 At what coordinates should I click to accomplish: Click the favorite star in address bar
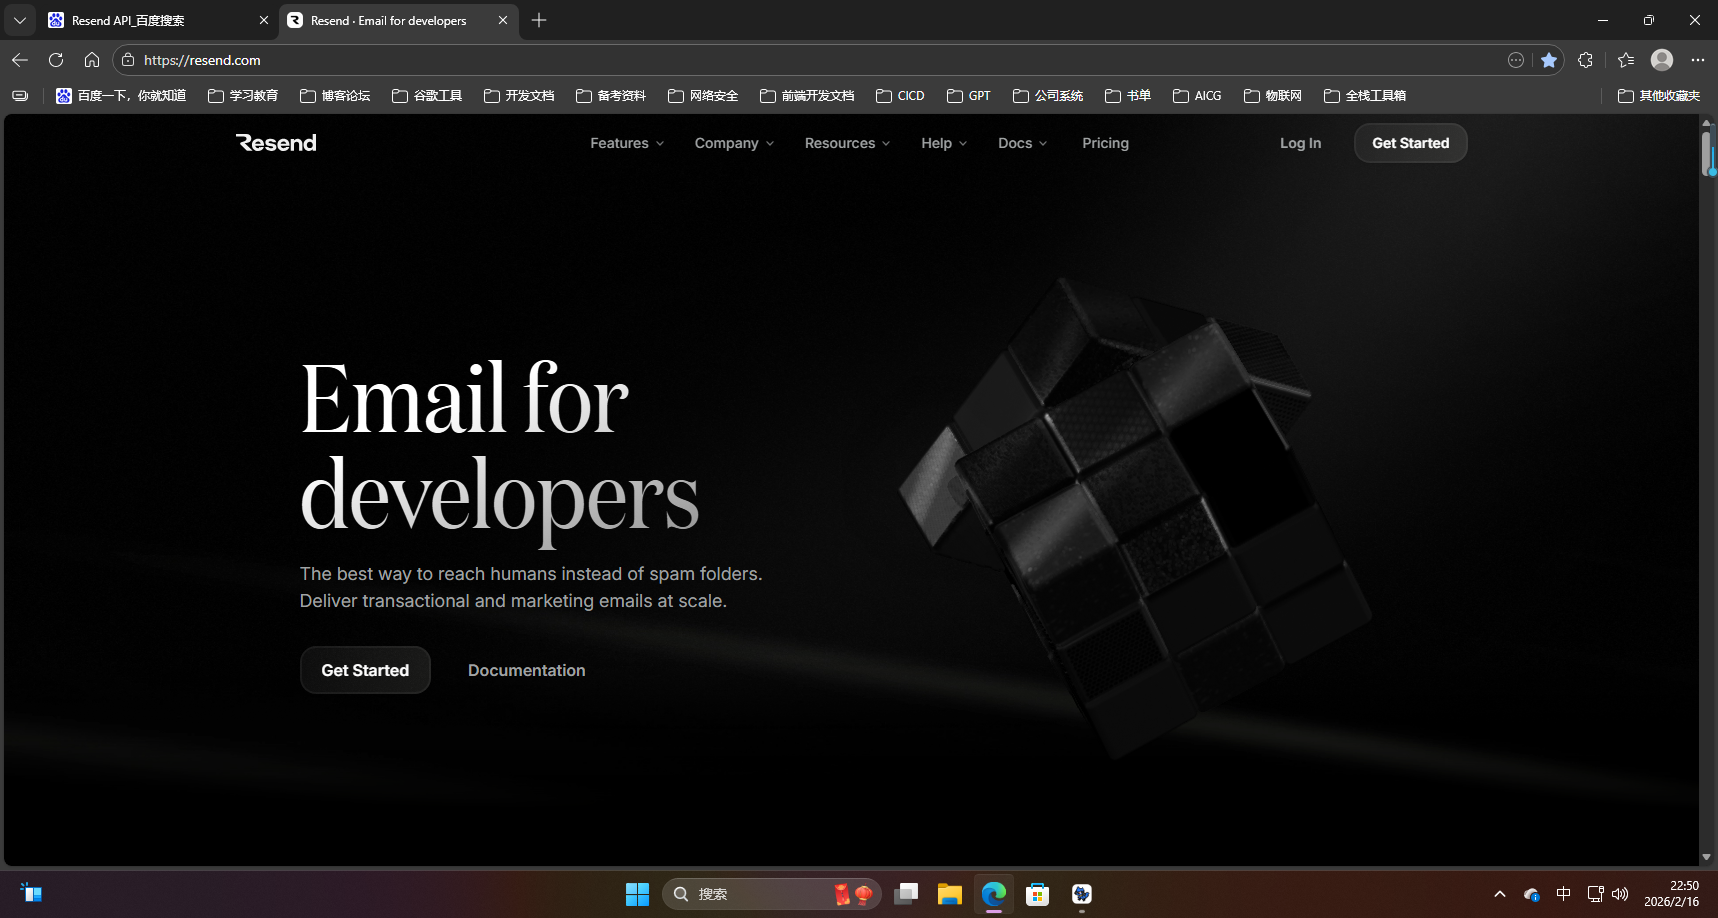tap(1549, 60)
